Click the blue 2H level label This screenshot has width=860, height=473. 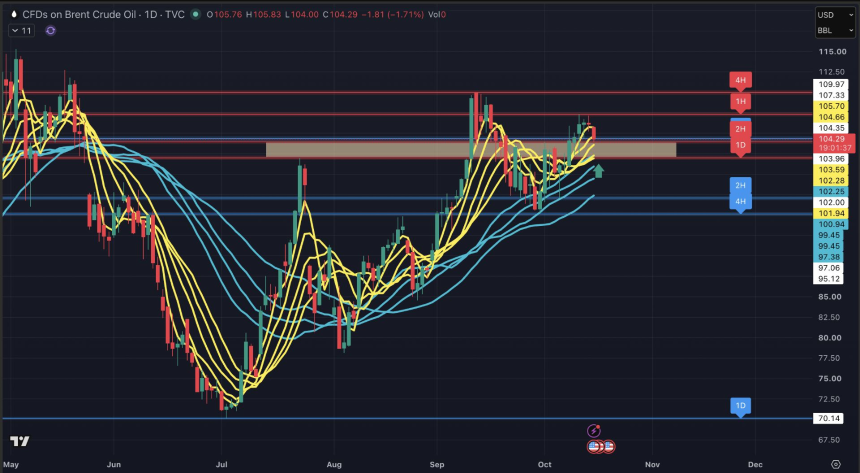(x=740, y=185)
